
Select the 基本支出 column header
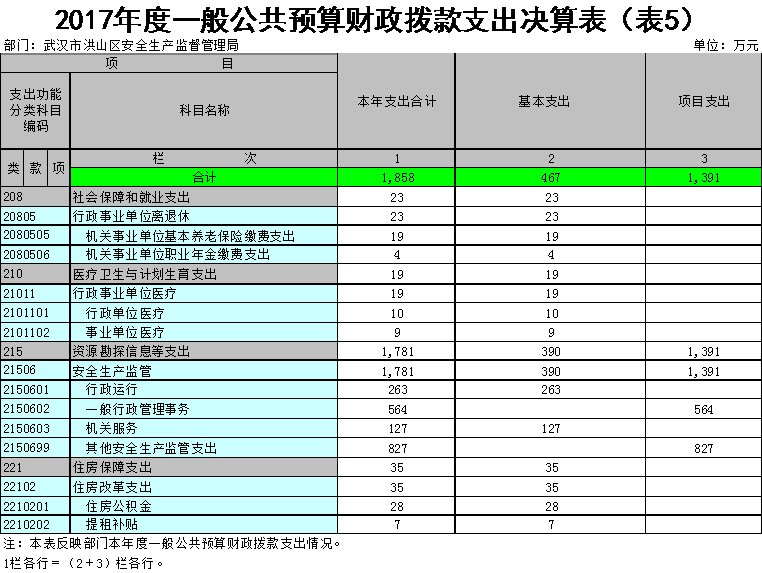(549, 101)
